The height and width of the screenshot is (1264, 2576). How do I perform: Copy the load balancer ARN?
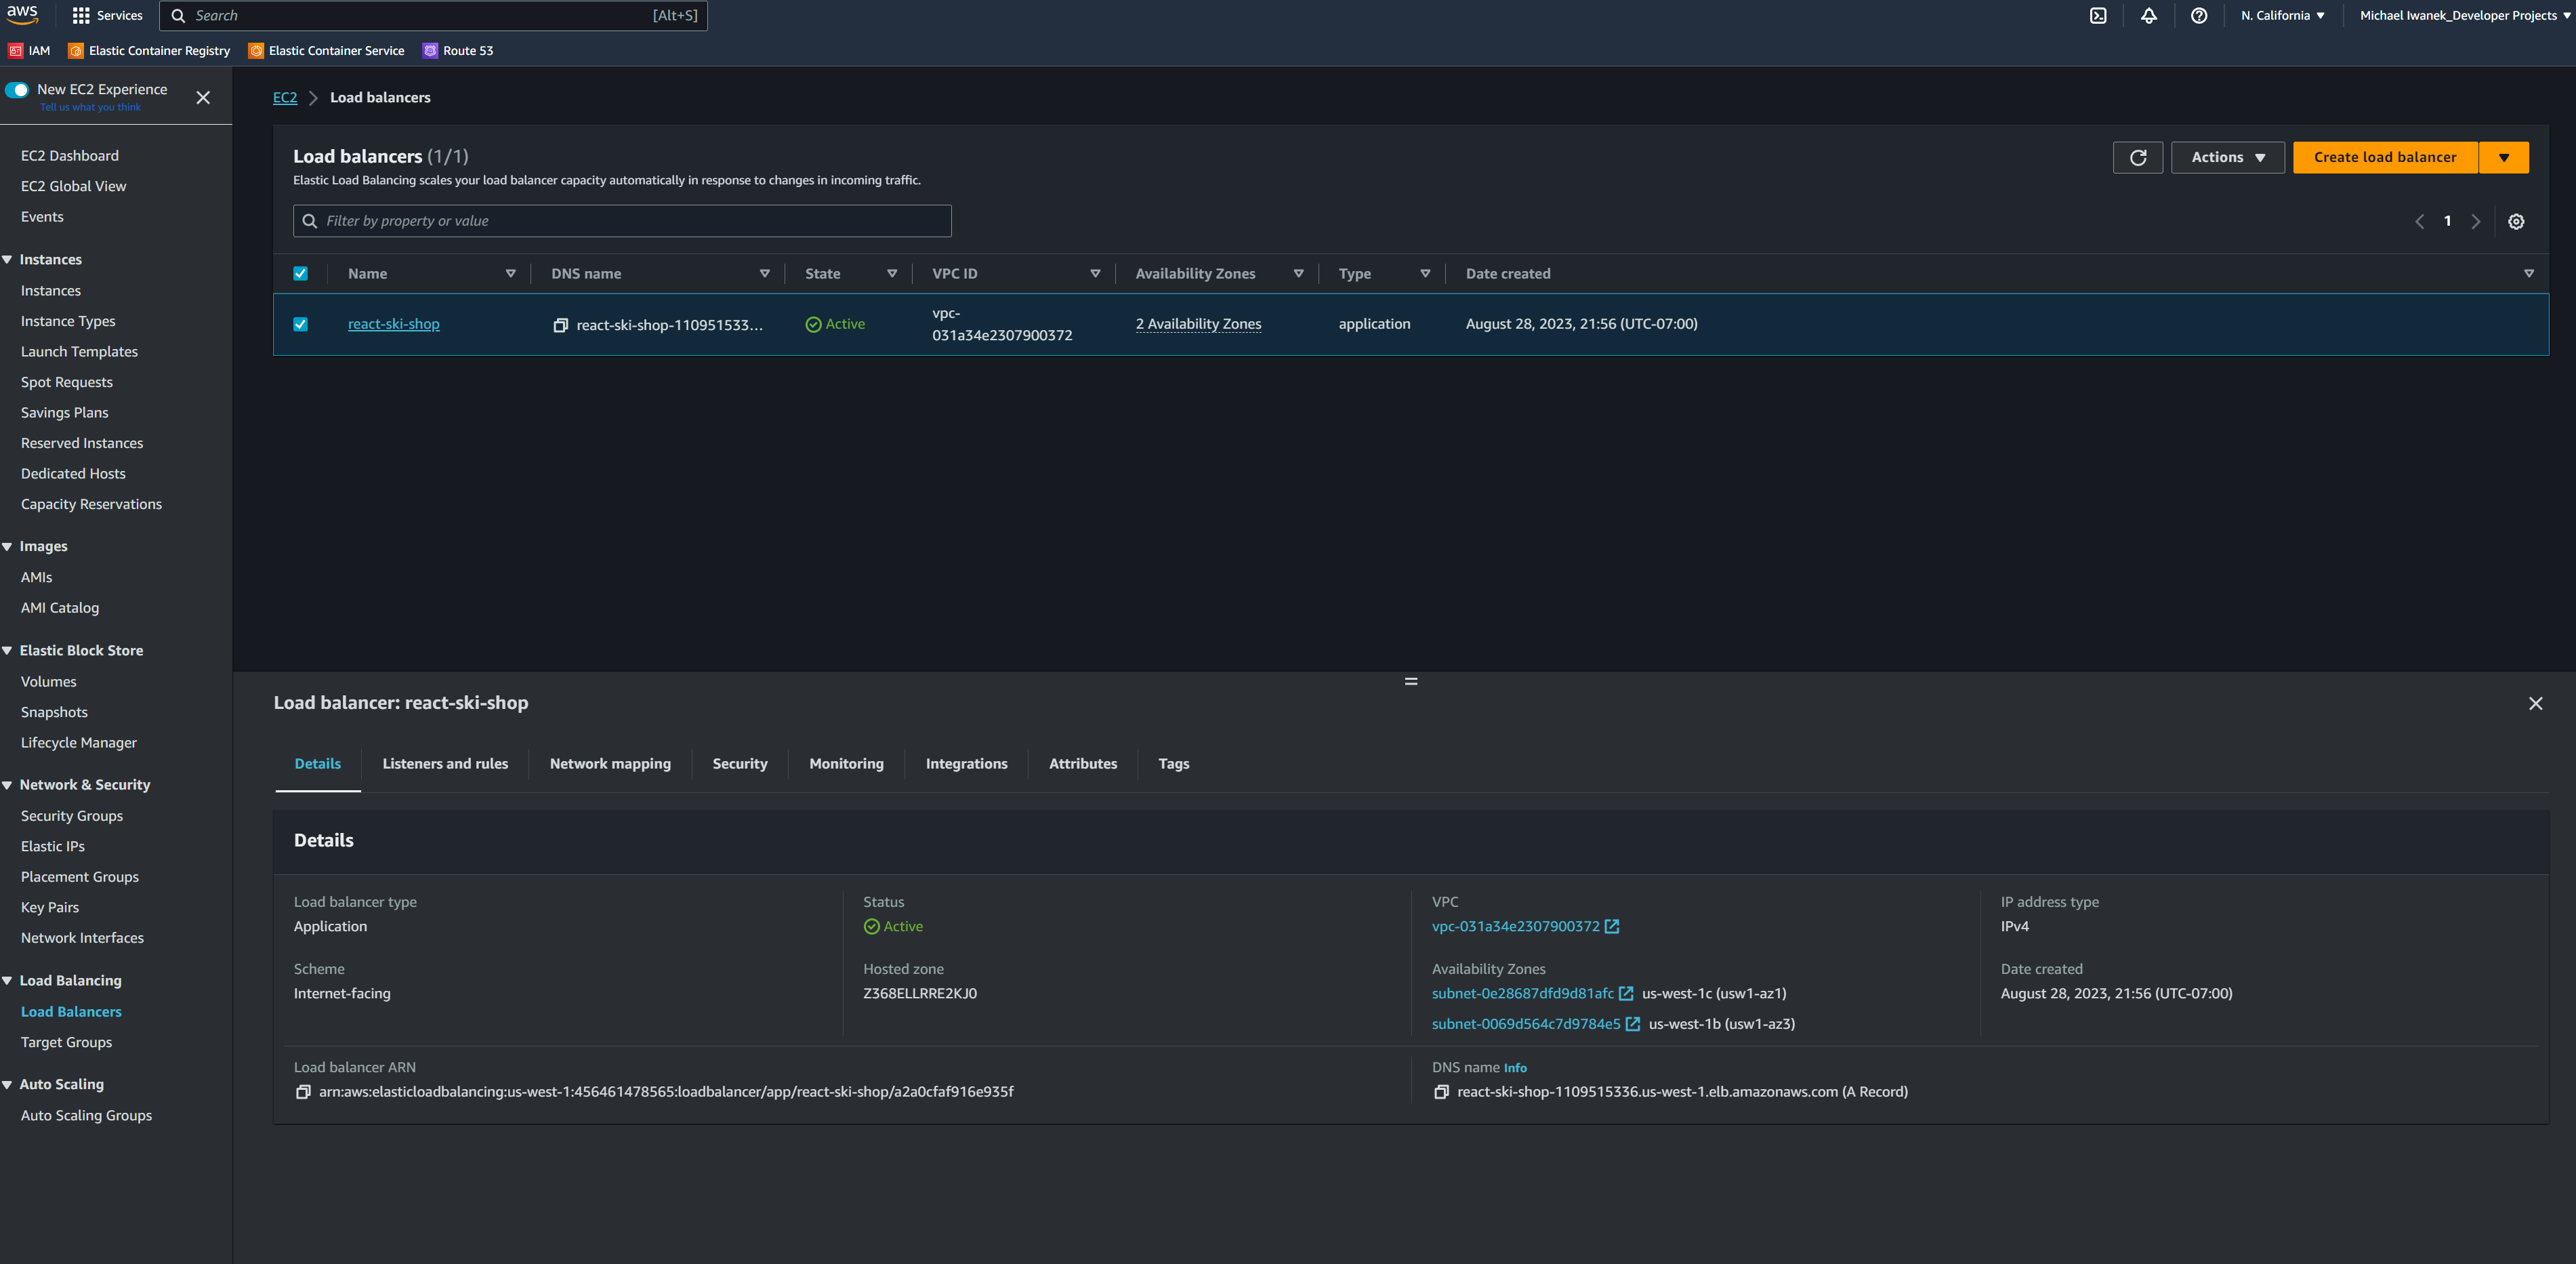click(x=302, y=1092)
